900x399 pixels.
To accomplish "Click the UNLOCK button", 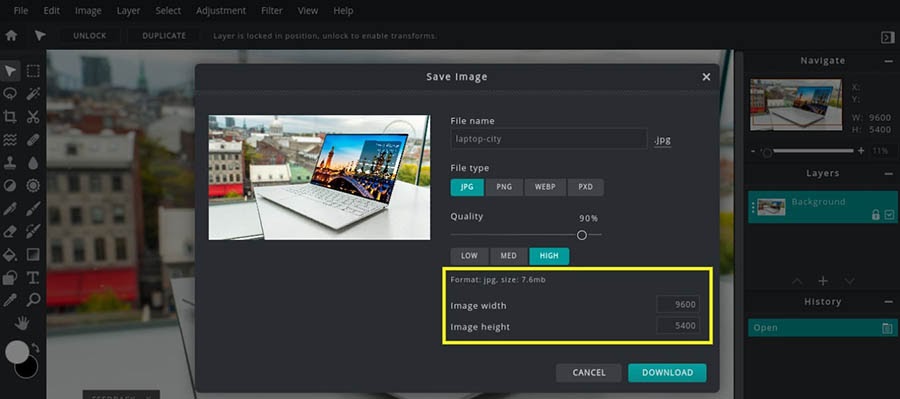I will (x=90, y=36).
